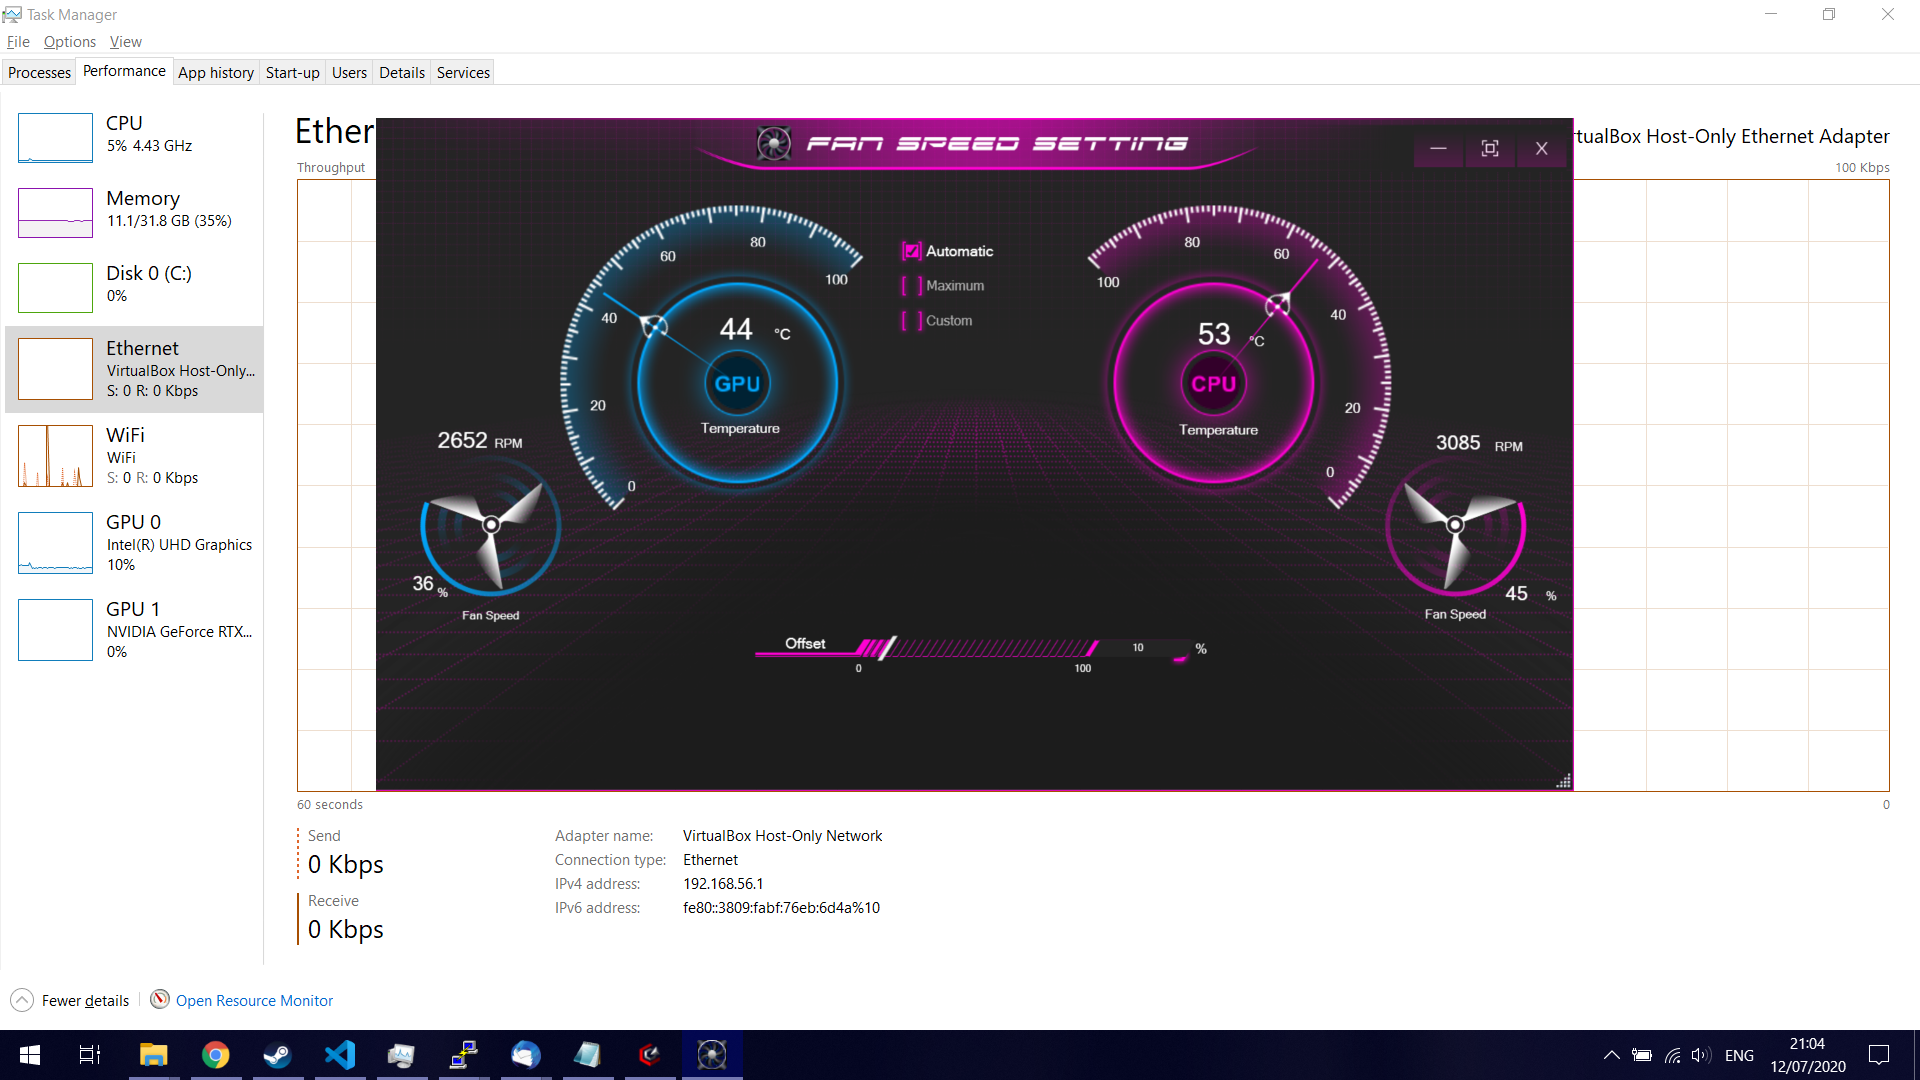The image size is (1920, 1080).
Task: Open the WiFi network tray icon
Action: [x=1672, y=1055]
